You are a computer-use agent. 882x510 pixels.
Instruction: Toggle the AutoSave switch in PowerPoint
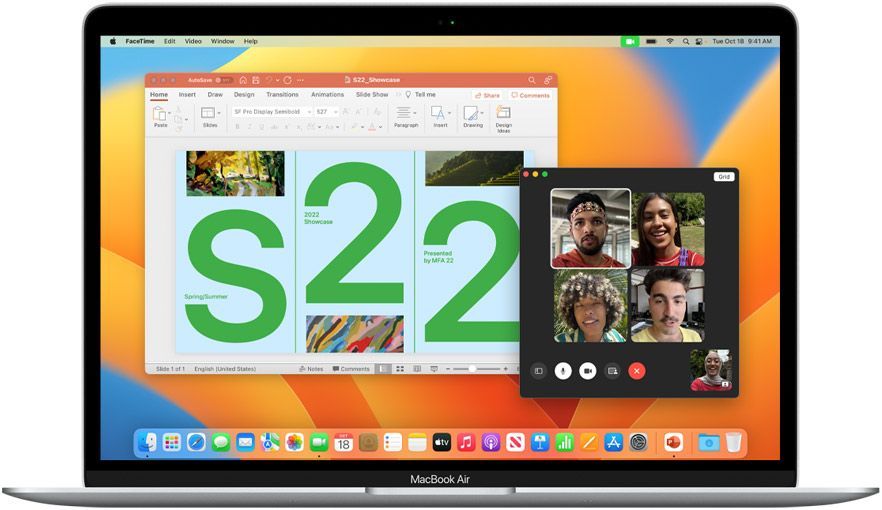223,80
